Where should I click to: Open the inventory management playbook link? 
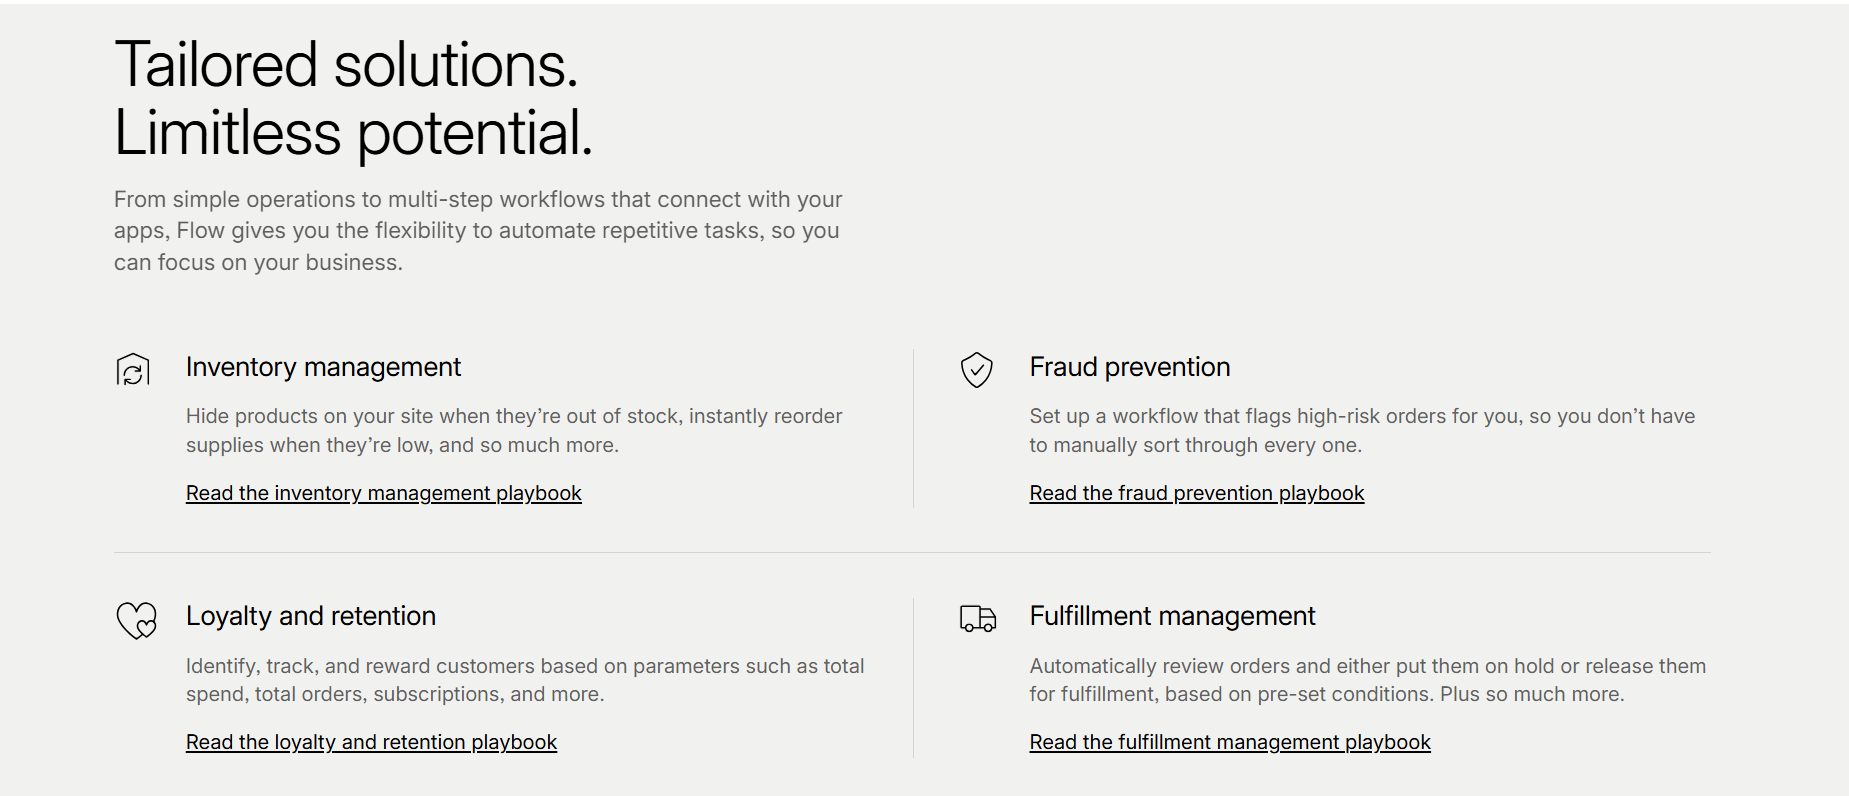[x=383, y=493]
